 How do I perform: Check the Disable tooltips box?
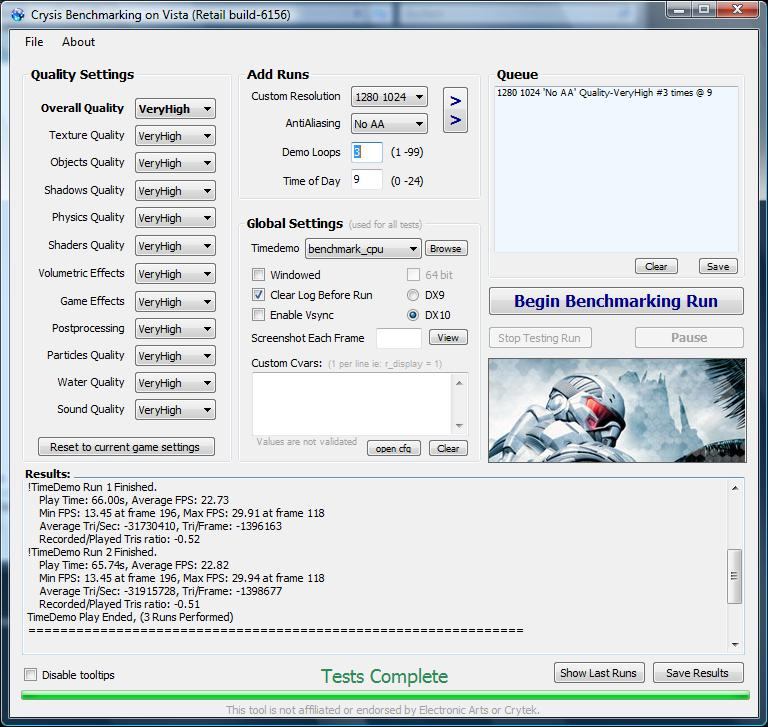(30, 675)
